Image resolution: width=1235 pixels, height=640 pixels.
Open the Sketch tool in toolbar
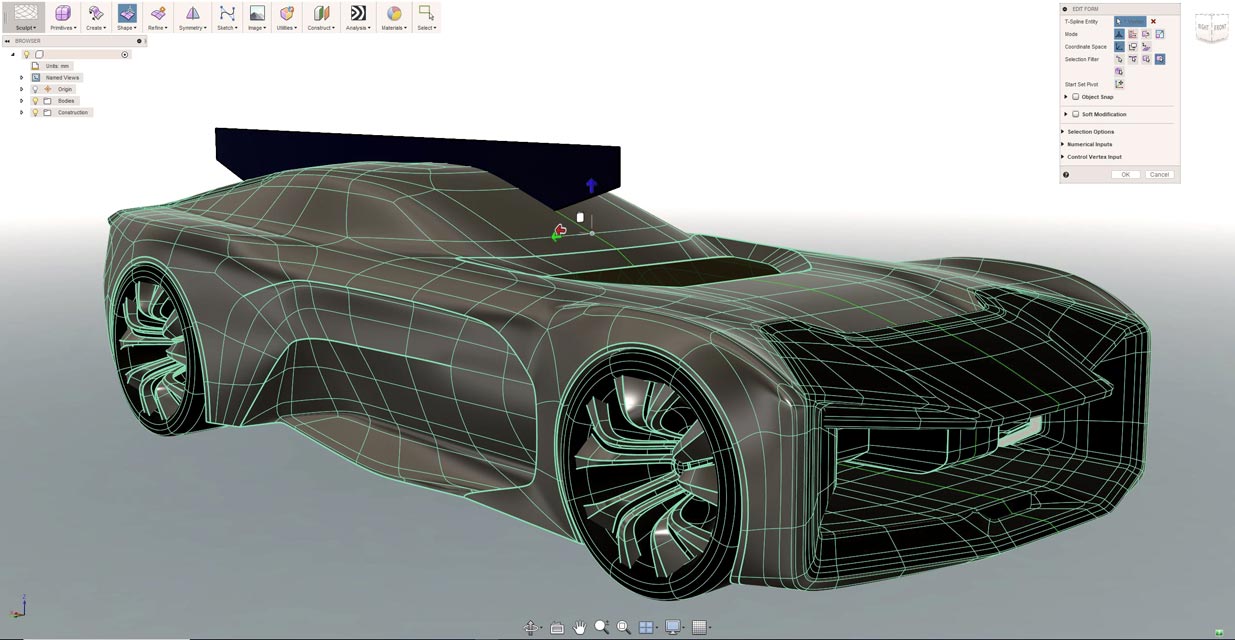click(227, 14)
